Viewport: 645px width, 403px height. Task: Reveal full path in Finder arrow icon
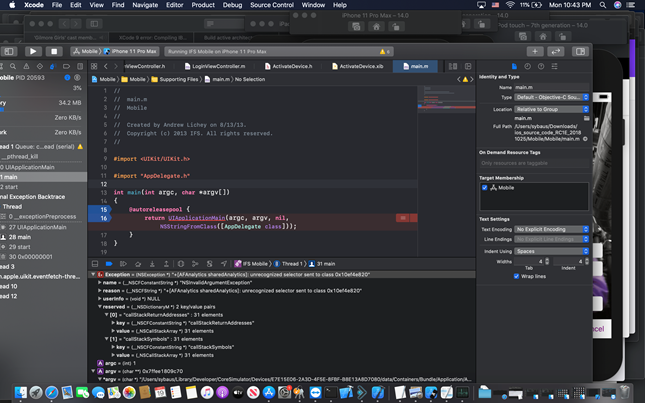[x=585, y=139]
